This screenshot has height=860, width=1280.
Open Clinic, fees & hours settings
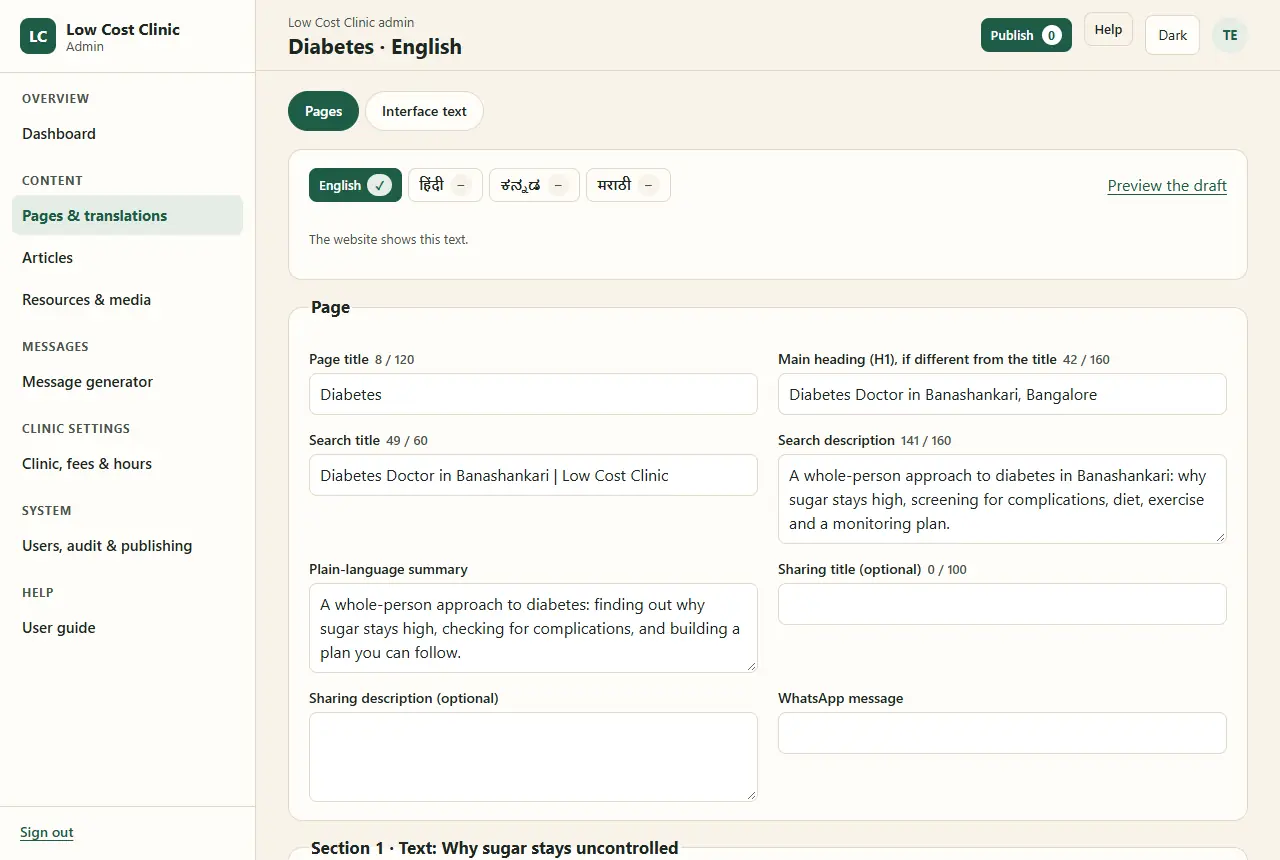(127, 464)
